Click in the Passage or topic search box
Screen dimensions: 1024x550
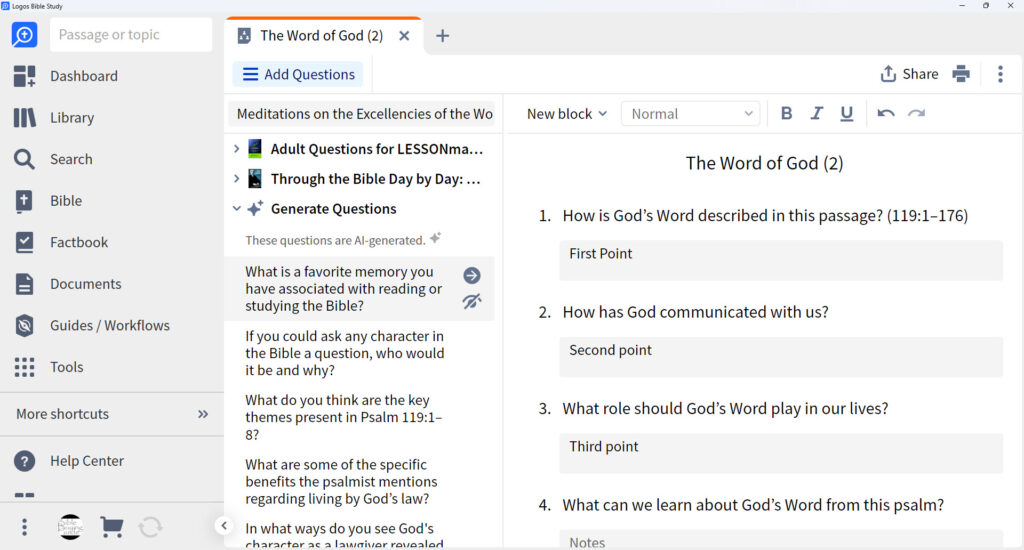(131, 35)
